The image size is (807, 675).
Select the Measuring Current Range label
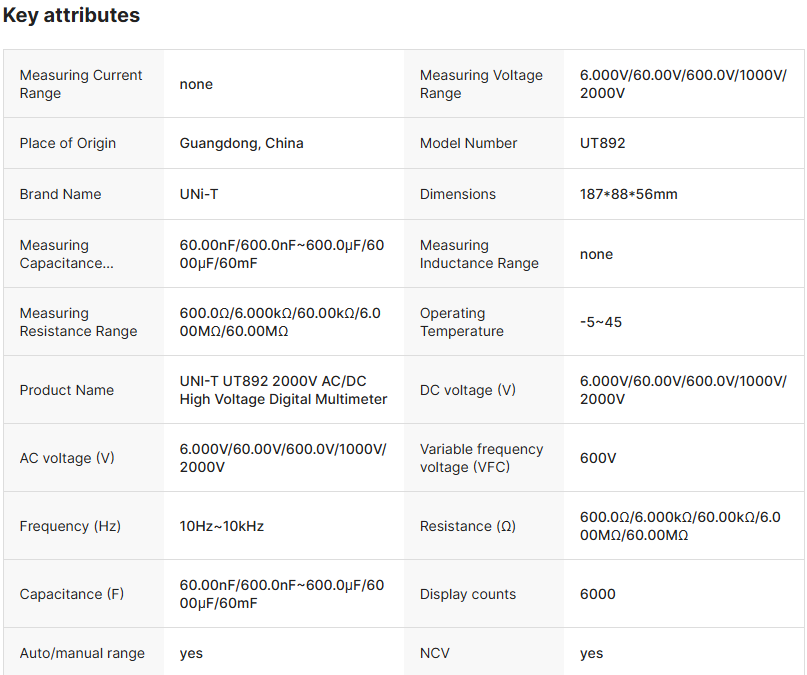point(81,84)
